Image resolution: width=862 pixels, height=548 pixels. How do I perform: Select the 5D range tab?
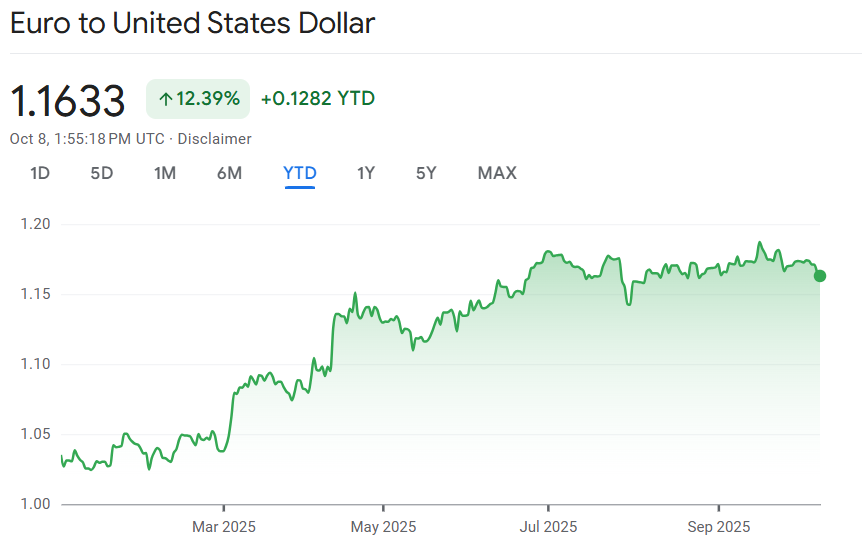(102, 173)
